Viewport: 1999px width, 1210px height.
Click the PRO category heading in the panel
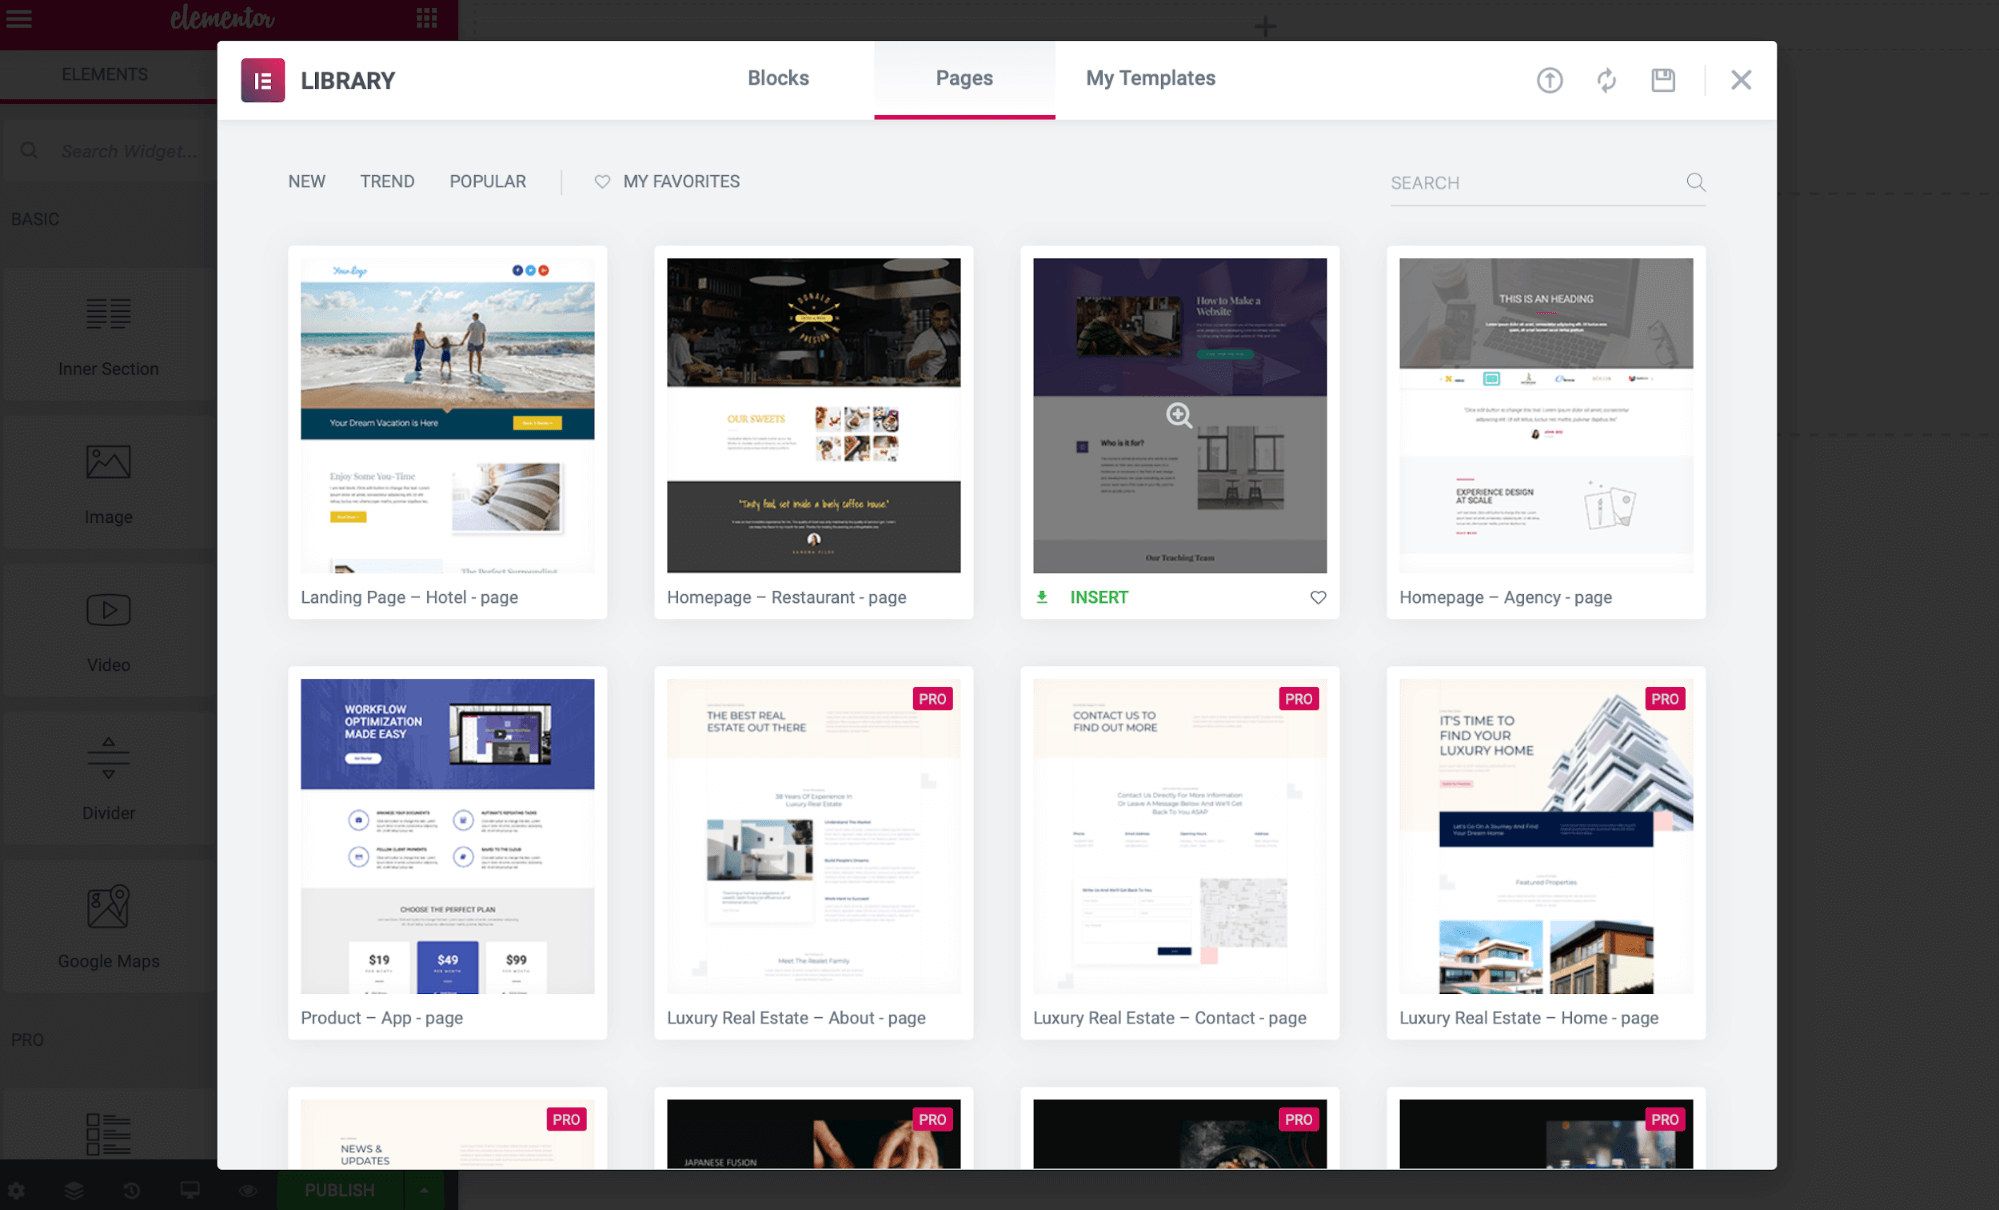tap(27, 1040)
